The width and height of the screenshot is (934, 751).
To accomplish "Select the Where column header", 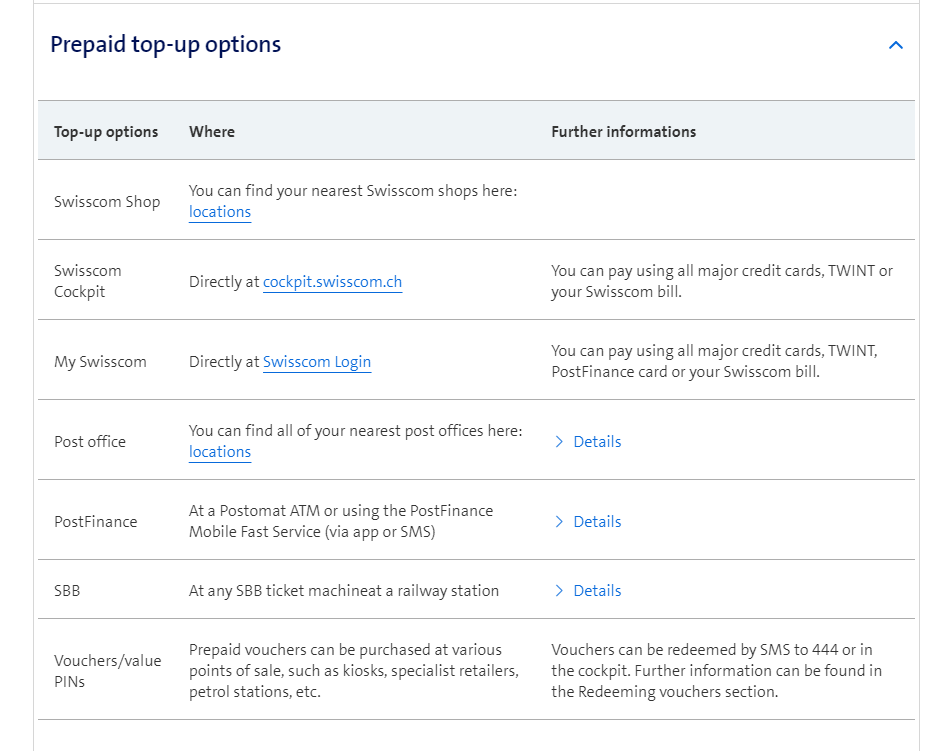I will click(x=212, y=132).
